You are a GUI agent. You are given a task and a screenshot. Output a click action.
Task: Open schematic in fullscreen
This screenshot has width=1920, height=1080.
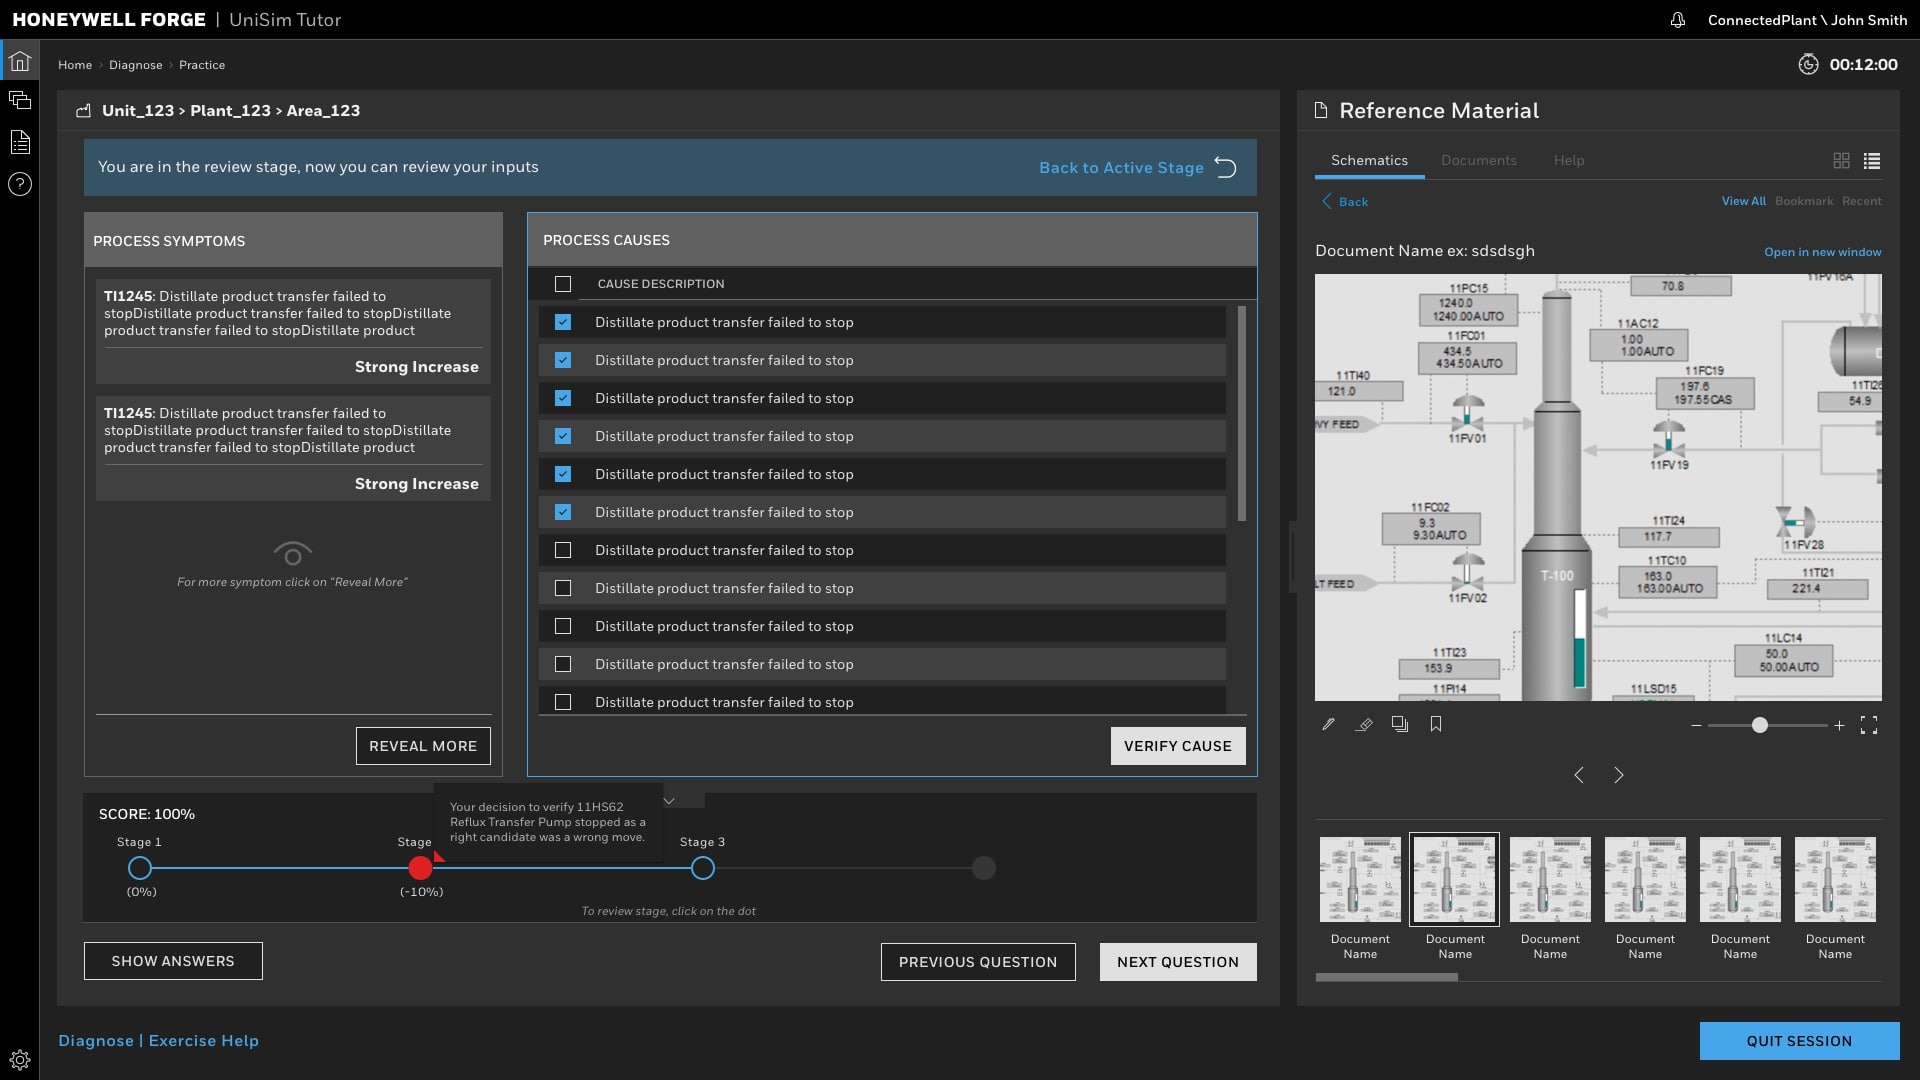(1869, 725)
